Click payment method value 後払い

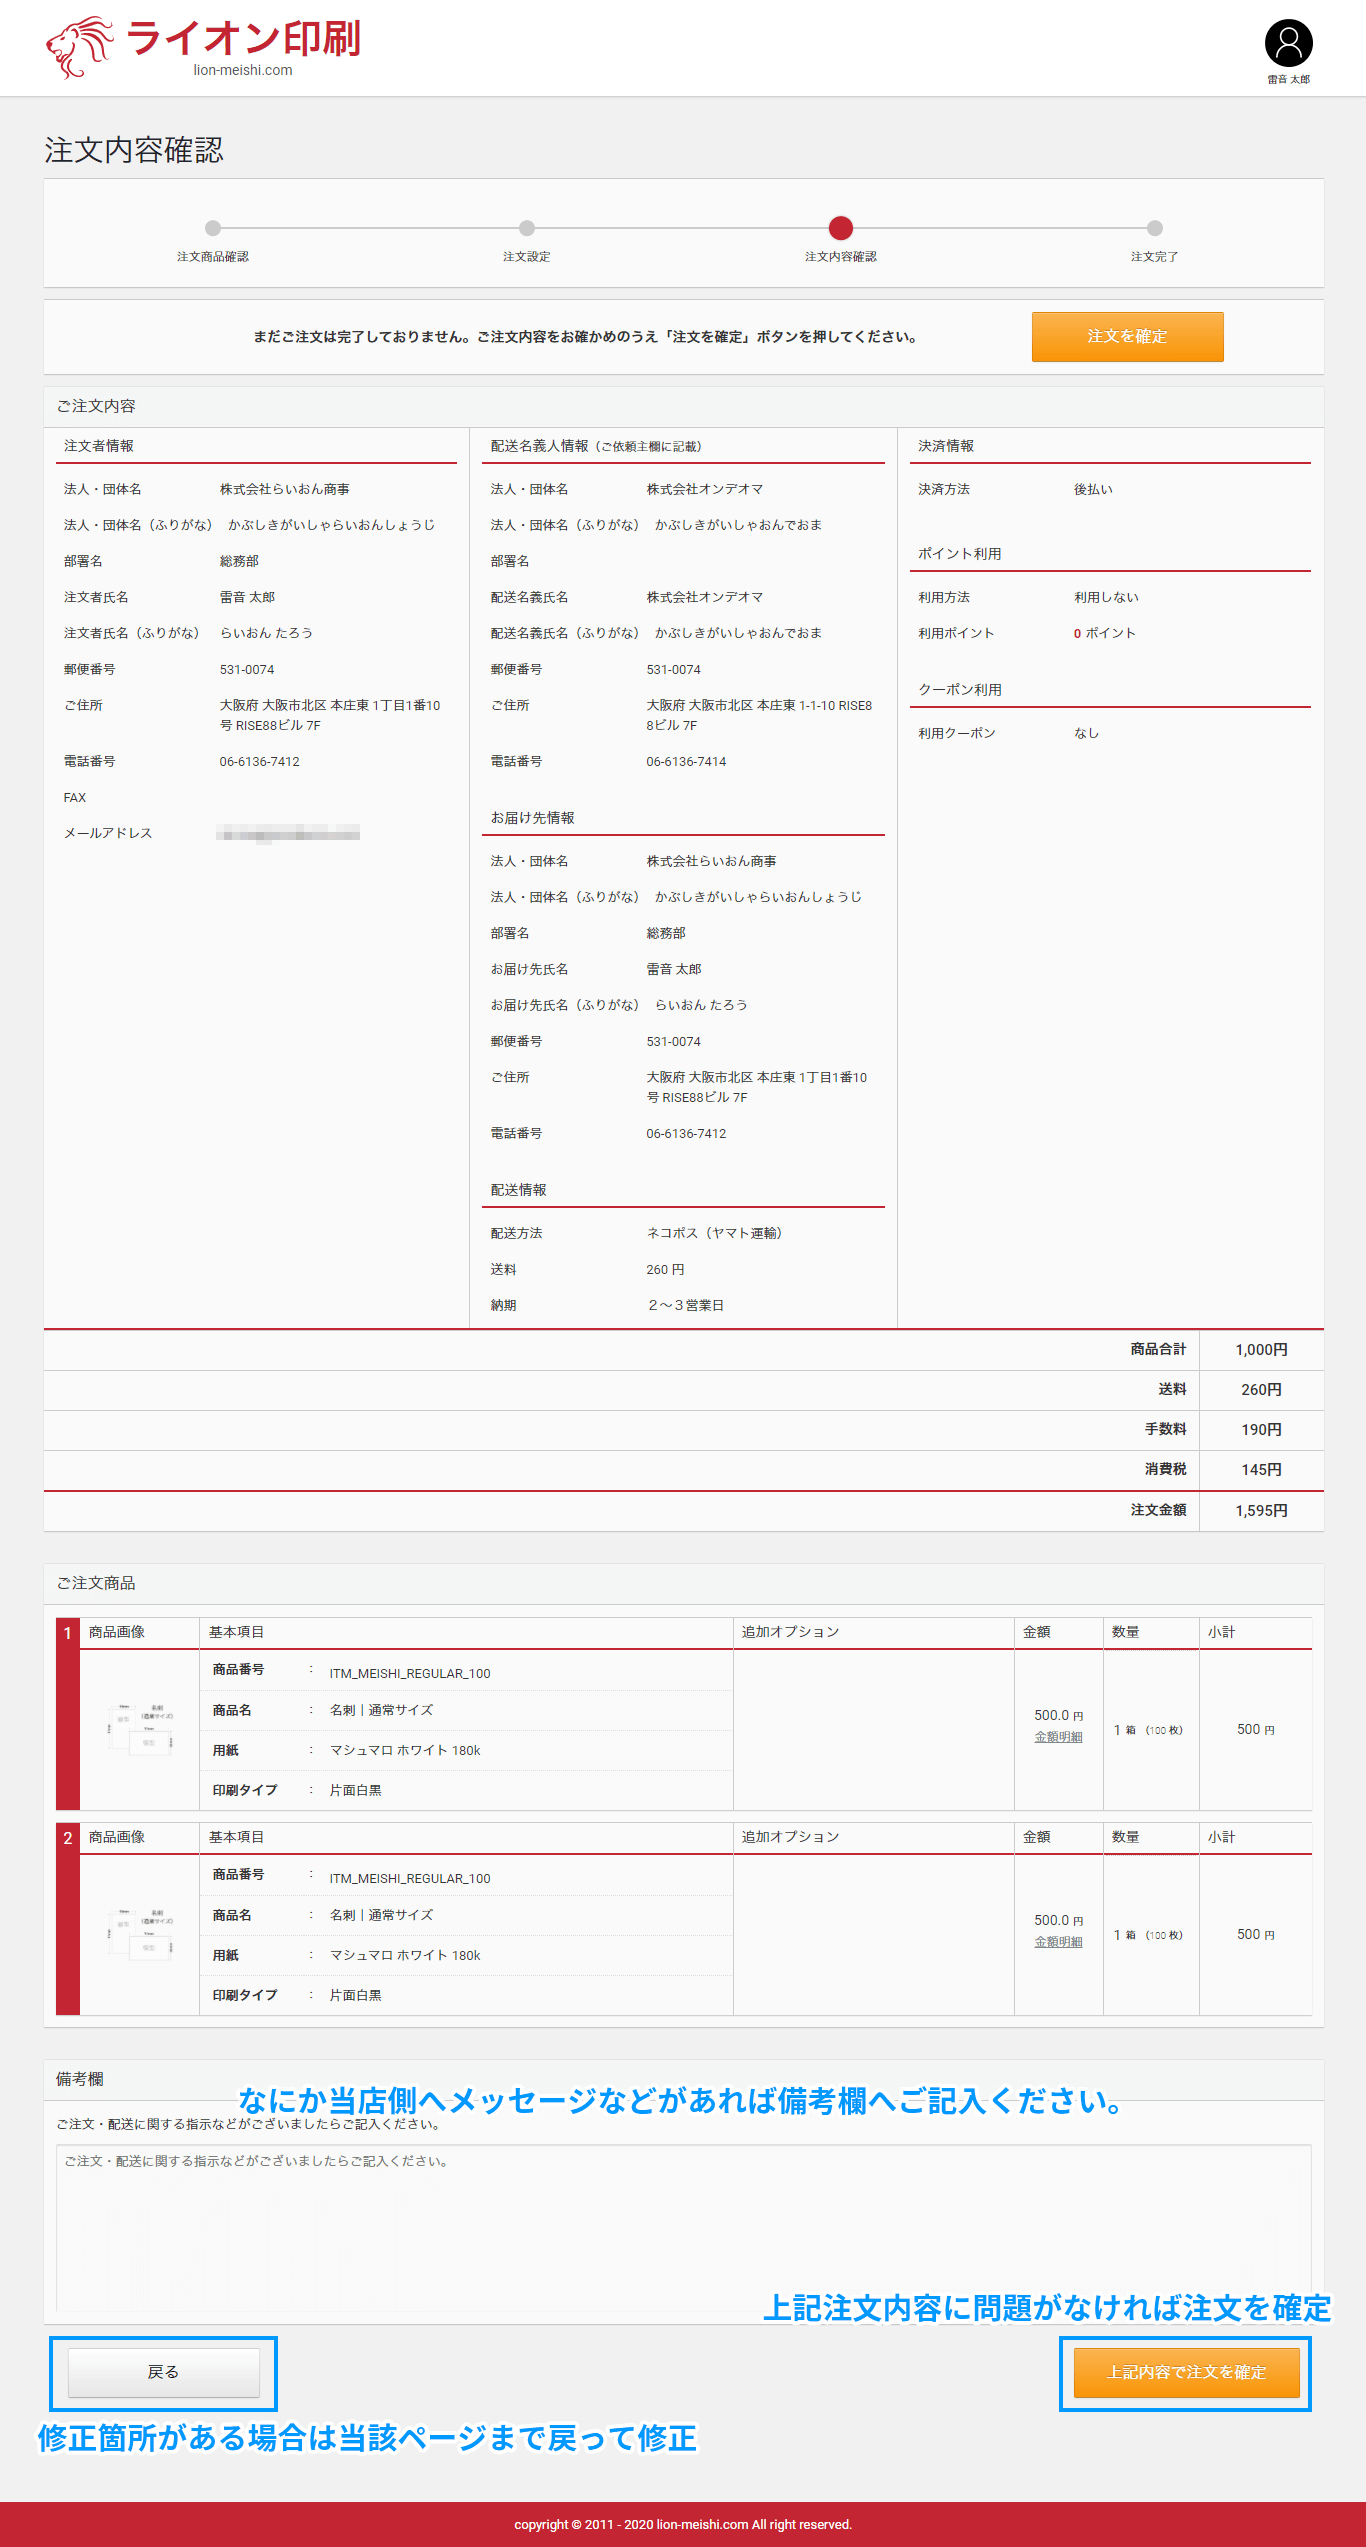coord(1093,489)
